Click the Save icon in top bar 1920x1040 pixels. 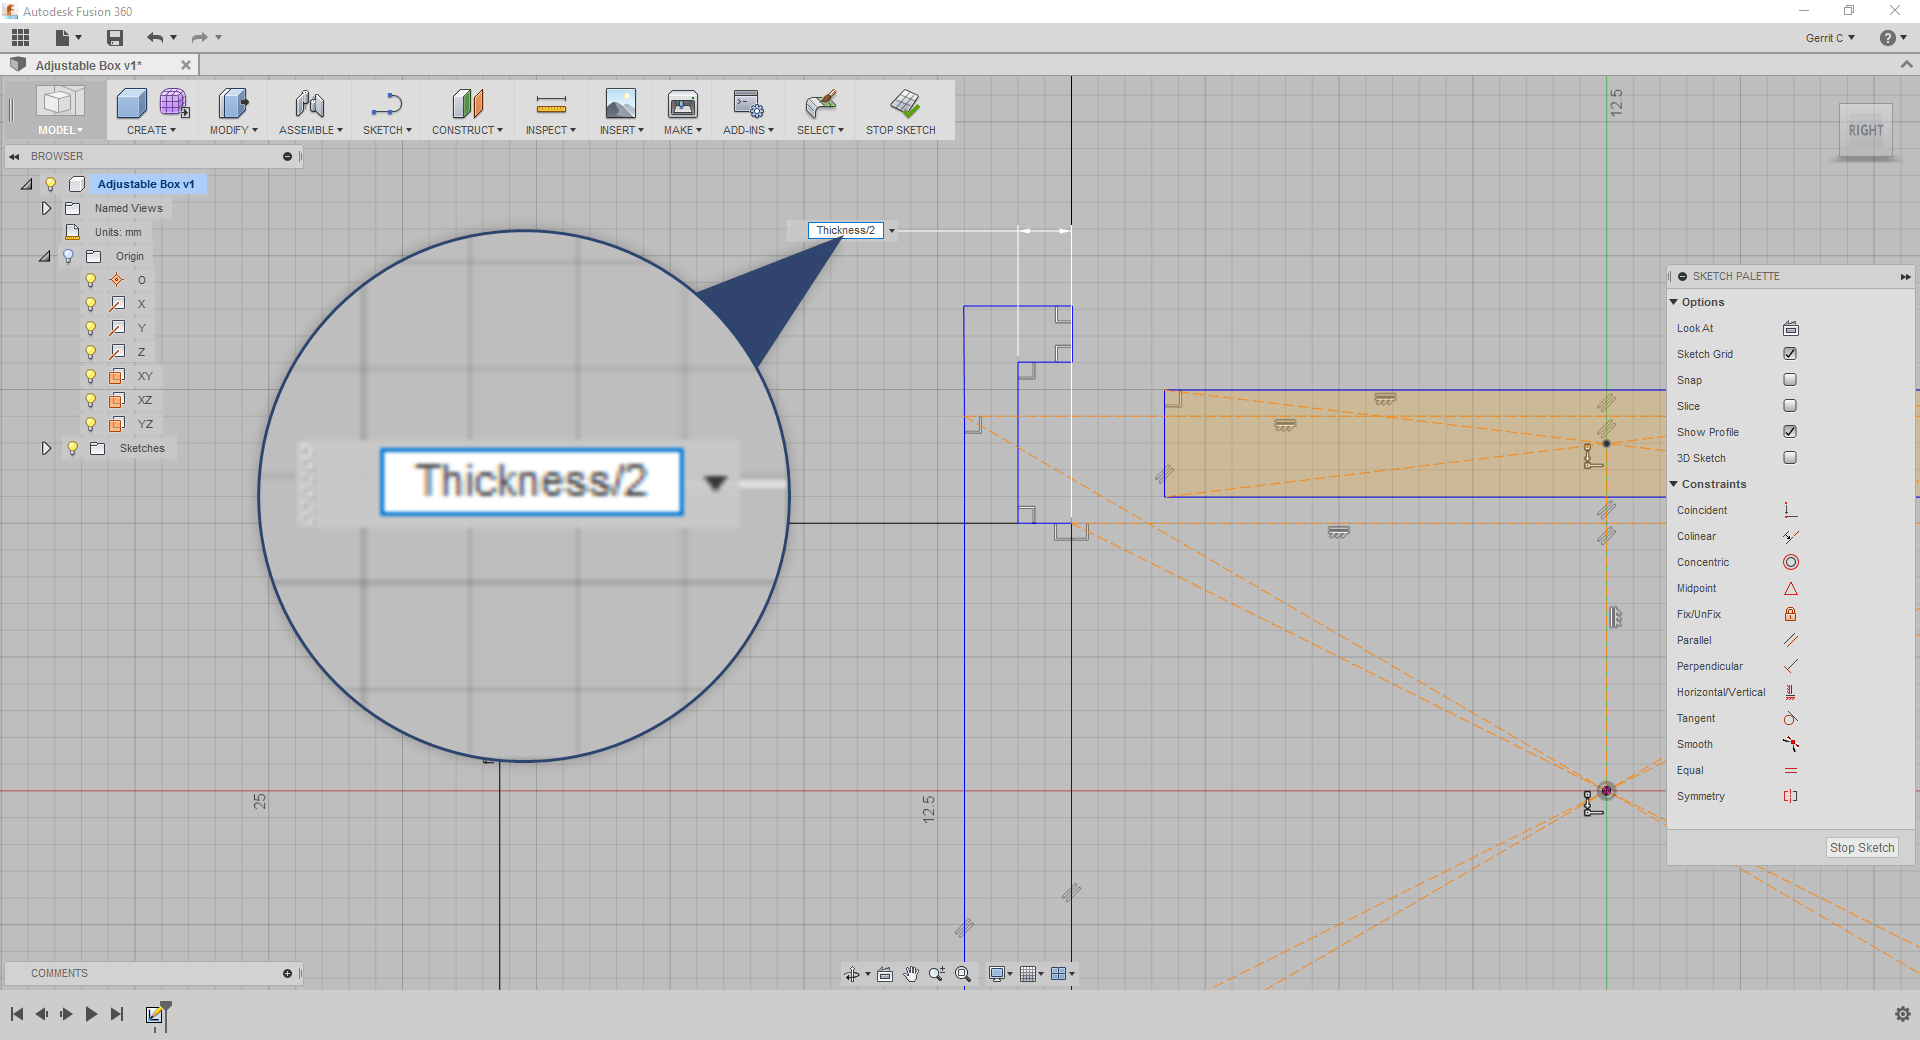115,38
